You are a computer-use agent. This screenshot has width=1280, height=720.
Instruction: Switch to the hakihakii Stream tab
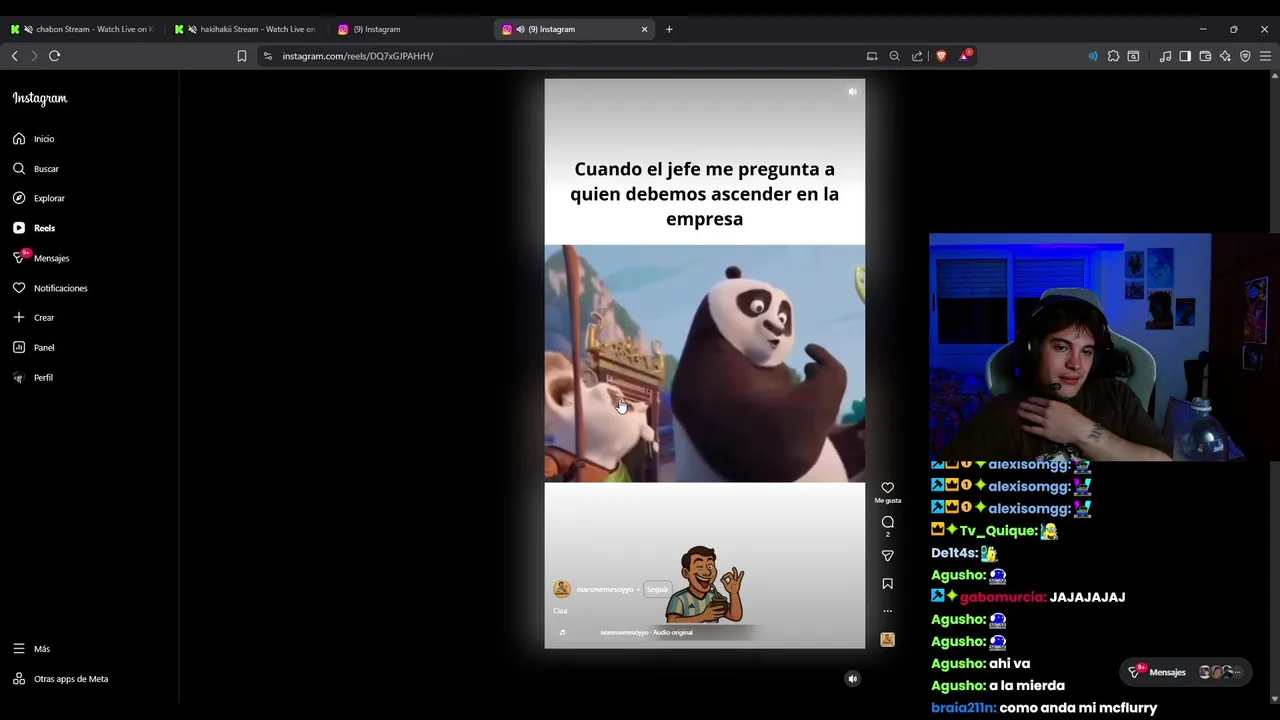point(248,29)
